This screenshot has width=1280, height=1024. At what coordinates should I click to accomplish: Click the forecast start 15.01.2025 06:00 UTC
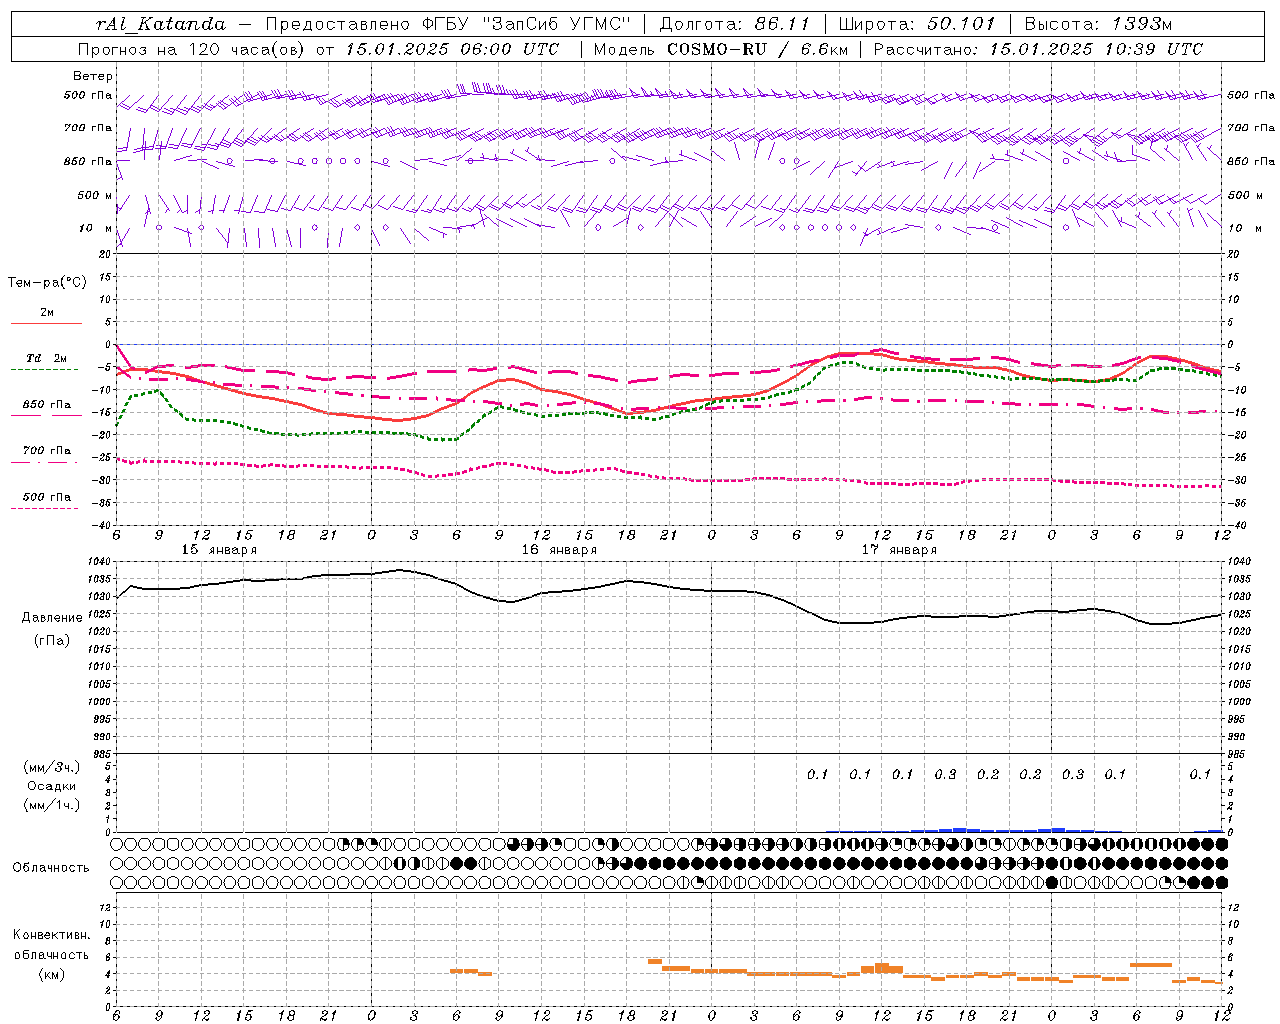[x=452, y=49]
